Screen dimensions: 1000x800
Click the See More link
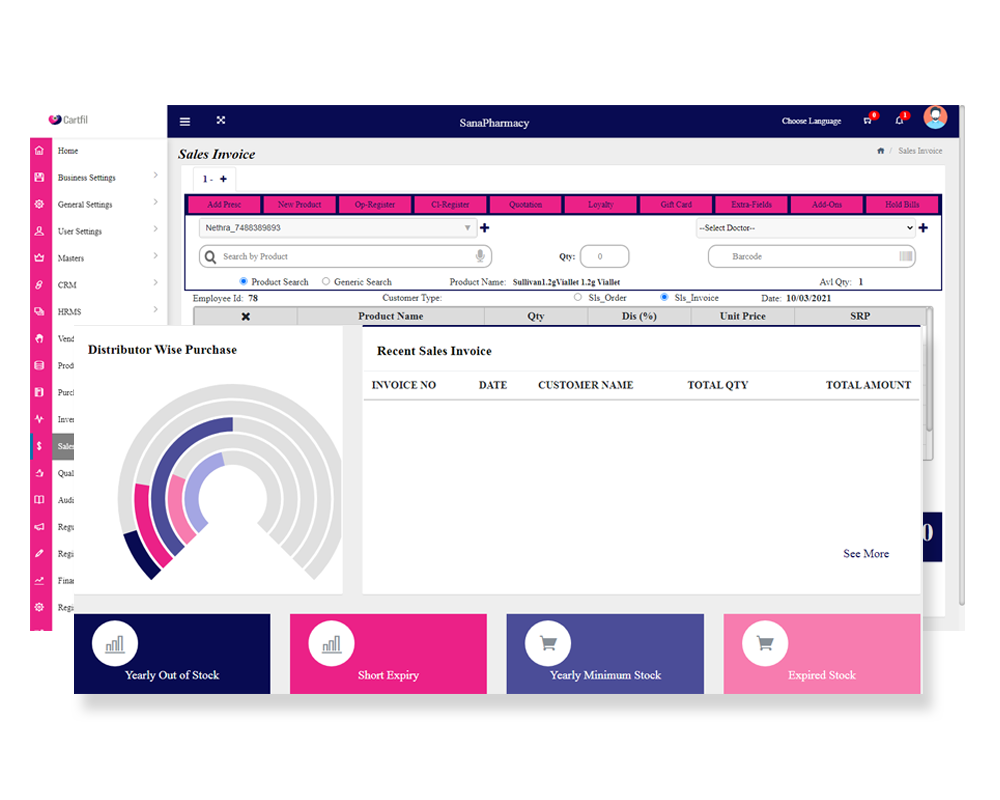(x=865, y=554)
